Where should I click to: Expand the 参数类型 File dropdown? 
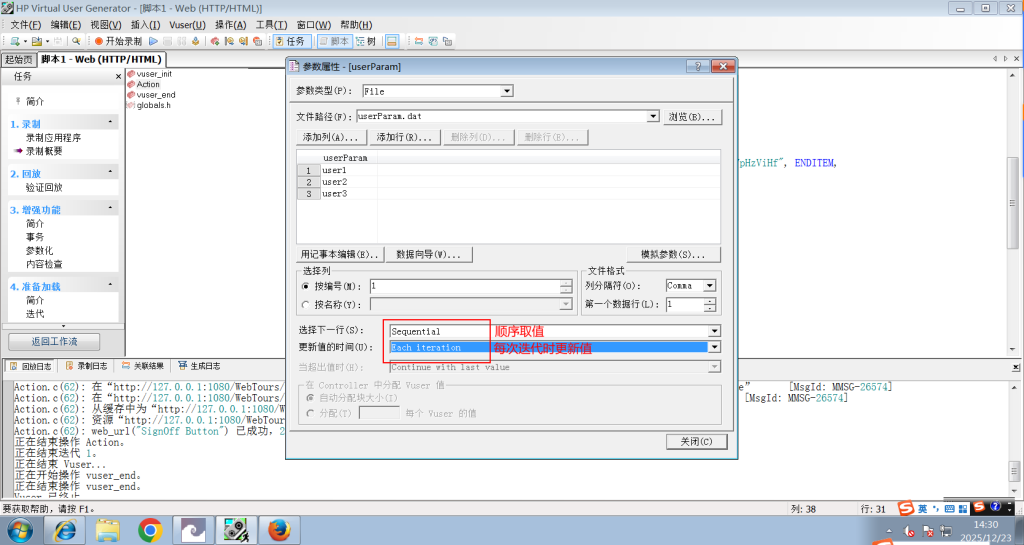pyautogui.click(x=507, y=91)
